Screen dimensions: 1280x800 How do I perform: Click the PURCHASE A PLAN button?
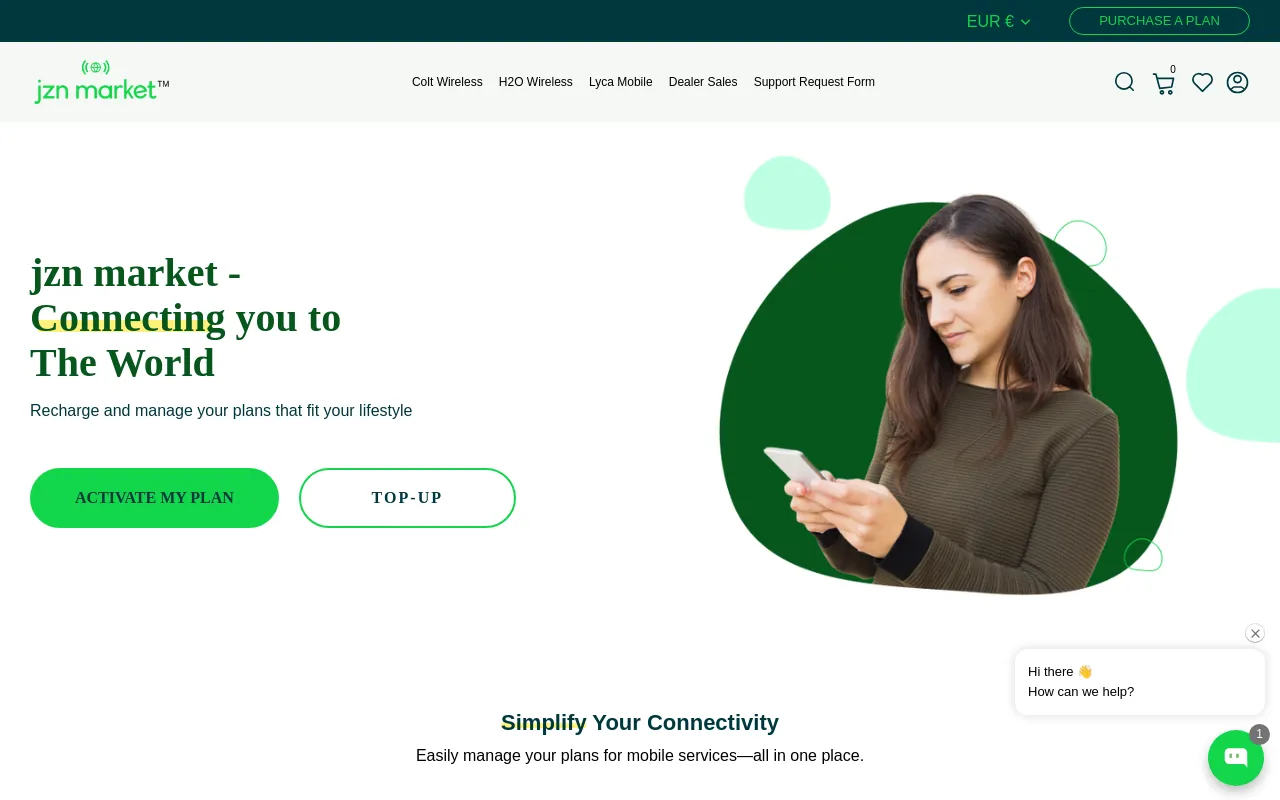coord(1159,21)
